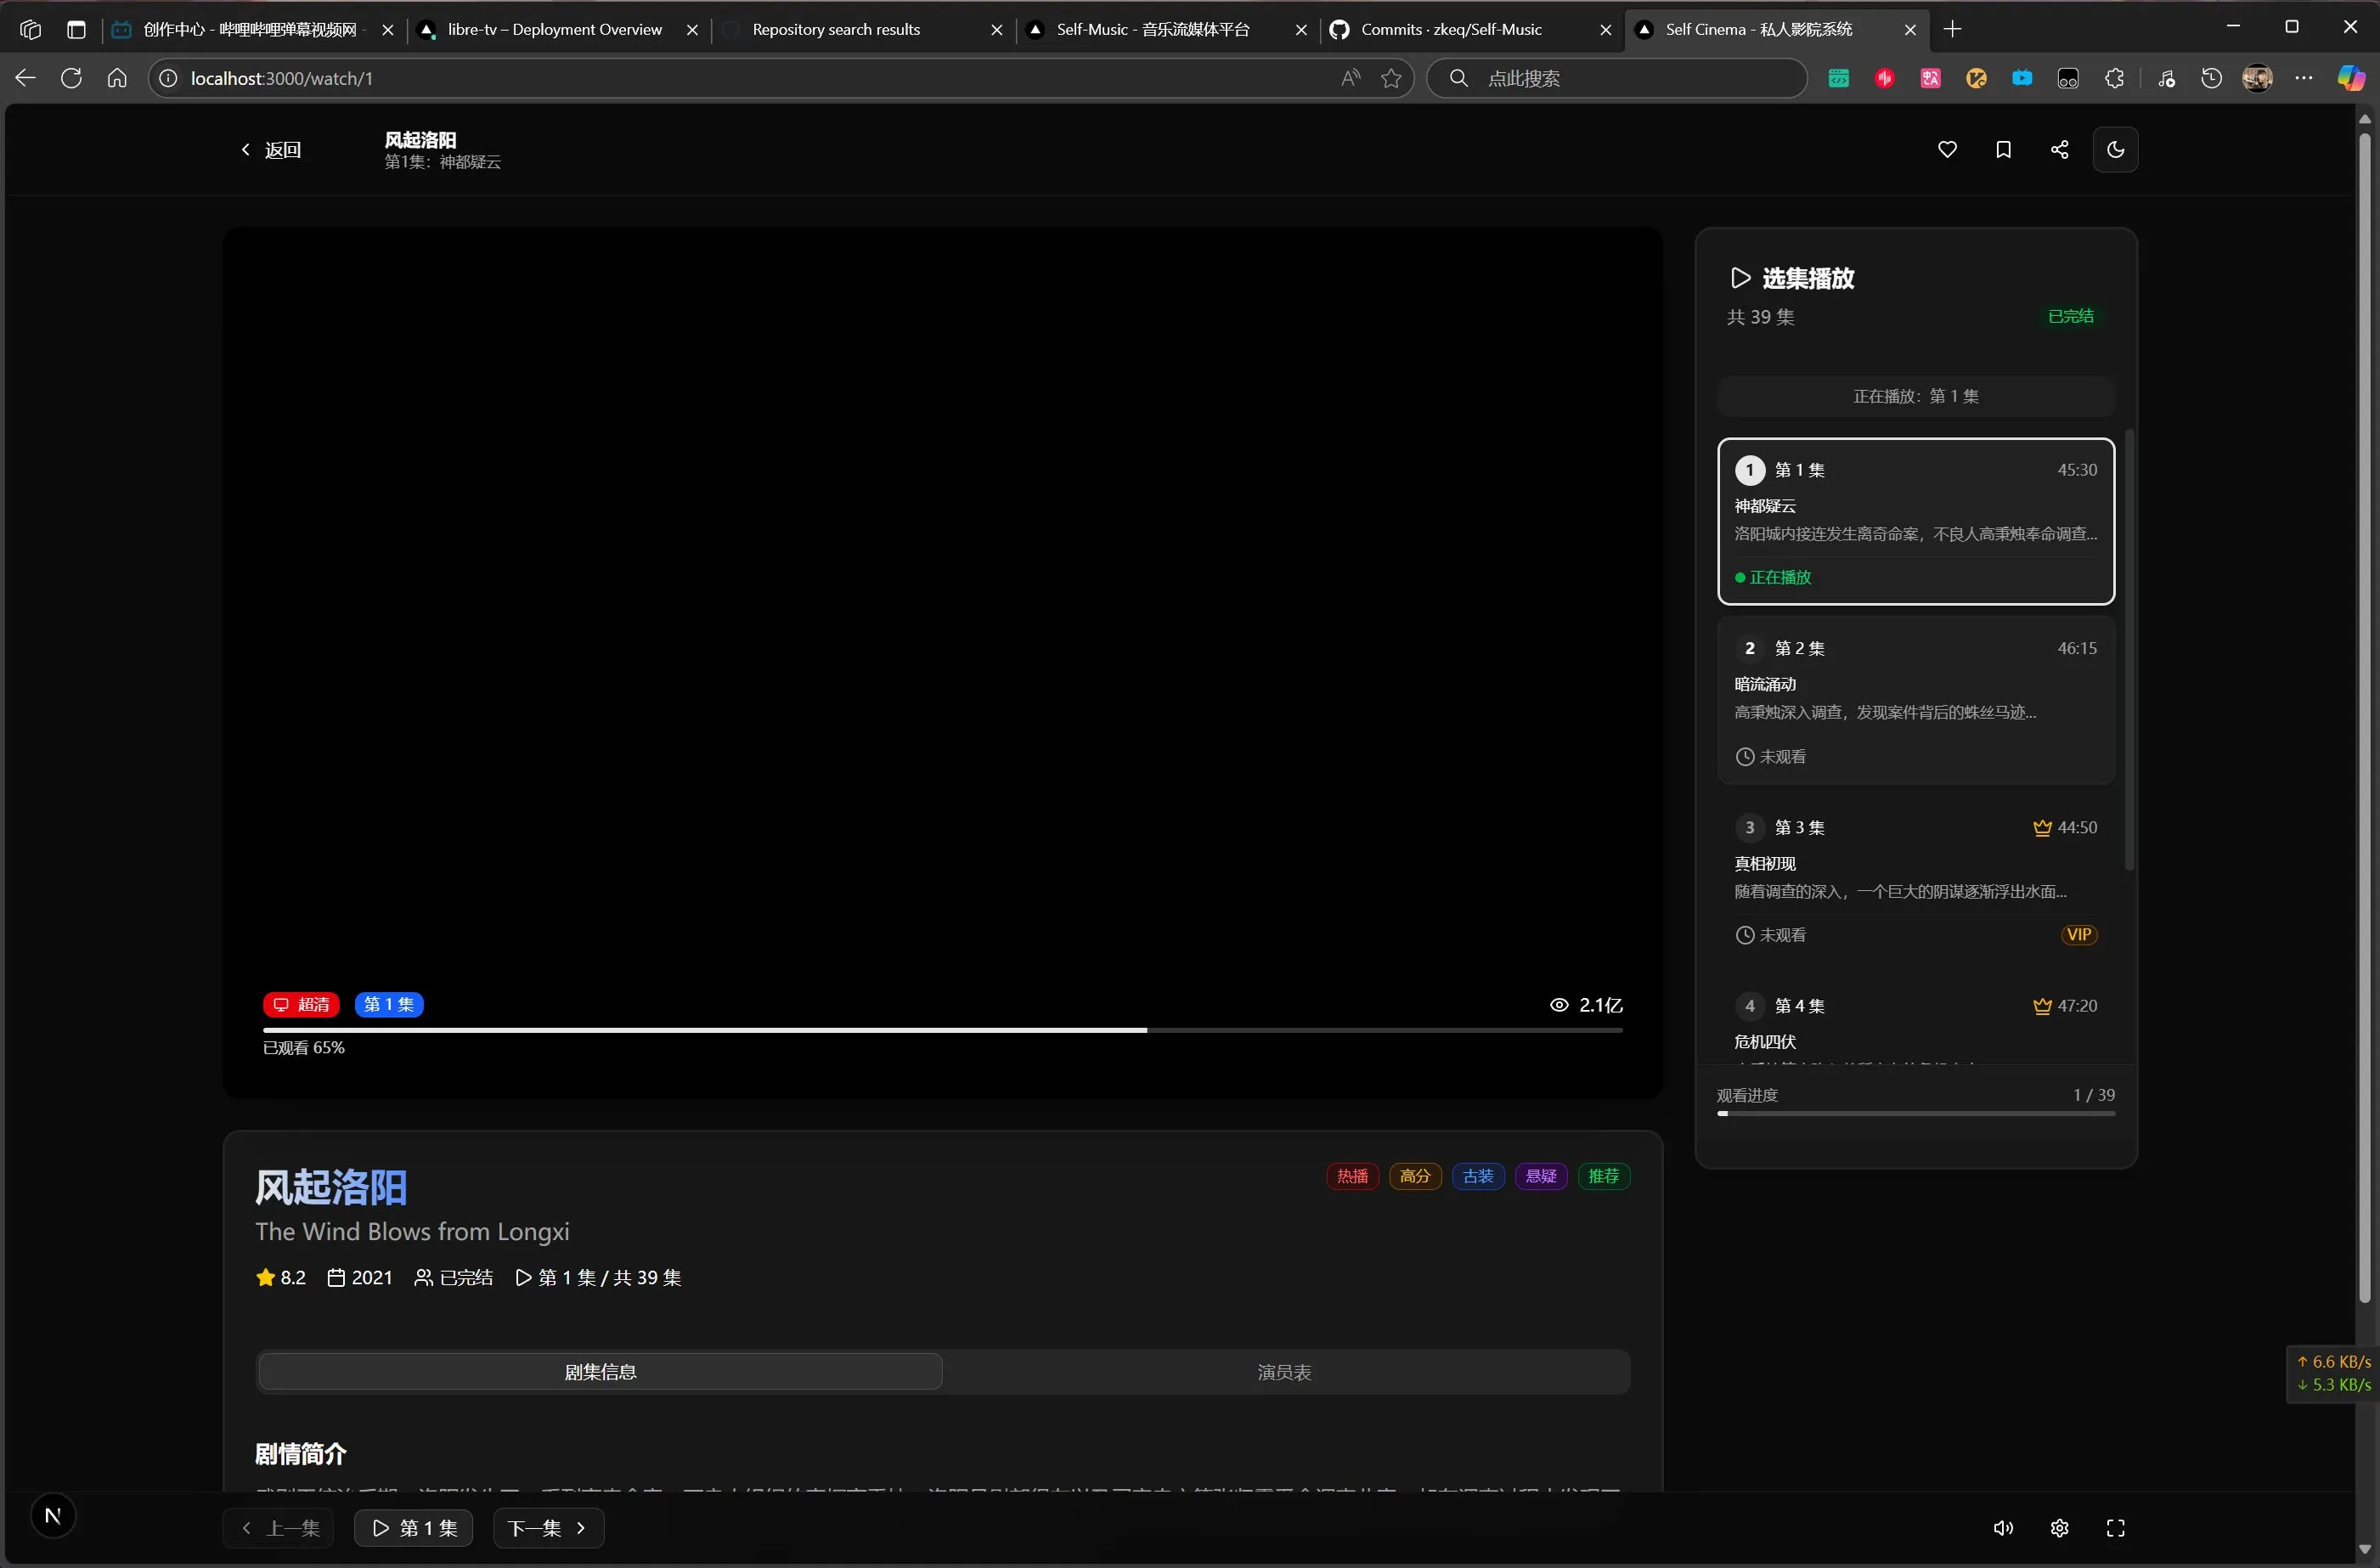Seek on the video progress bar
Viewport: 2380px width, 1568px height.
tap(941, 1029)
